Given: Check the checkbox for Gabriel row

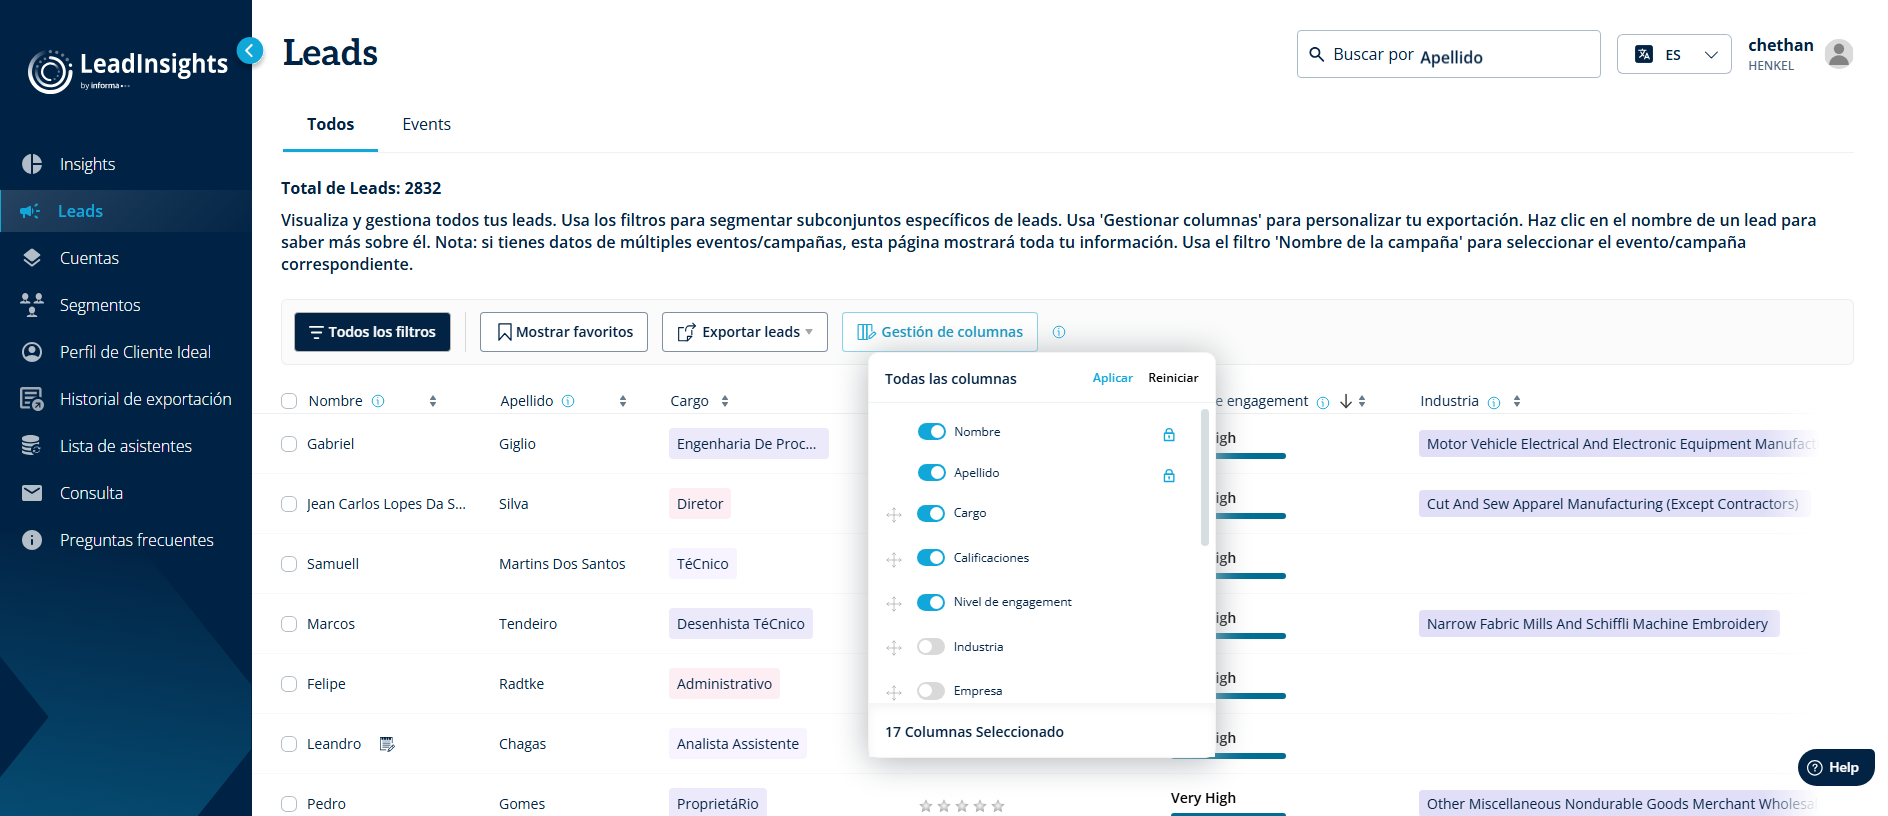Looking at the screenshot, I should [289, 444].
